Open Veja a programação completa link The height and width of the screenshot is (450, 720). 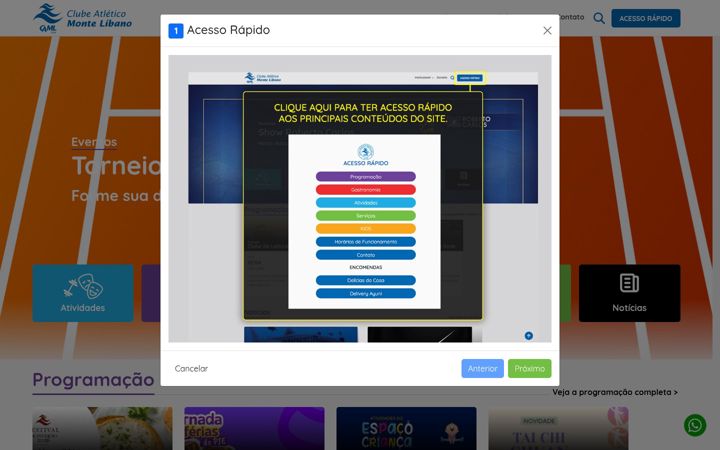click(x=615, y=392)
